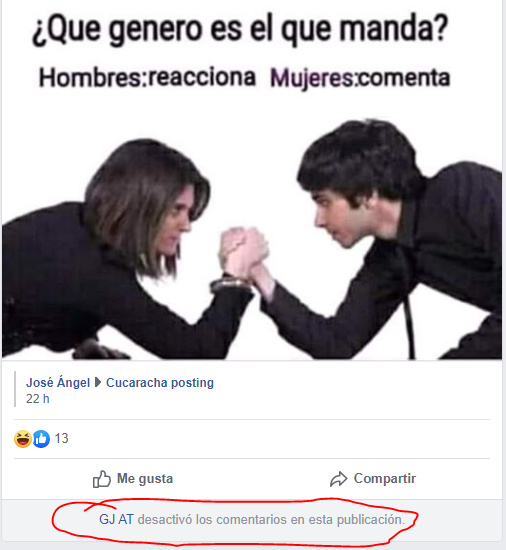Click the 'Hombres:reacciona' text
506x550 pixels.
(147, 78)
